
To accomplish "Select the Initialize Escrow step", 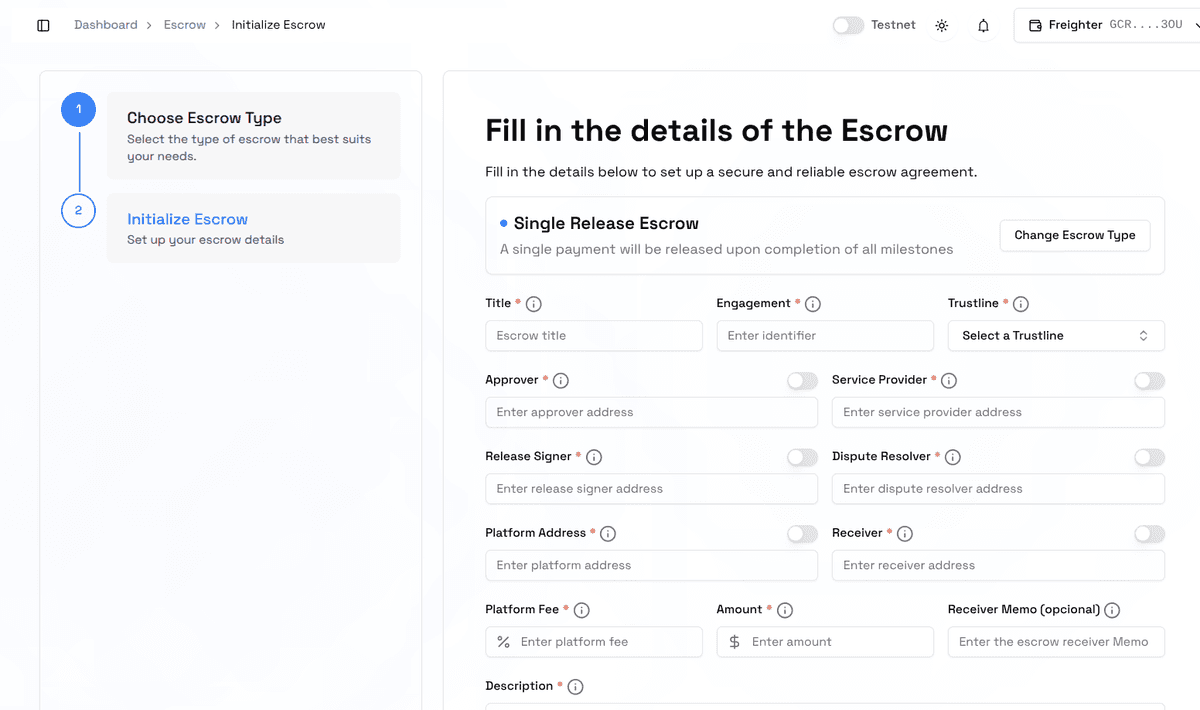I will pyautogui.click(x=187, y=218).
